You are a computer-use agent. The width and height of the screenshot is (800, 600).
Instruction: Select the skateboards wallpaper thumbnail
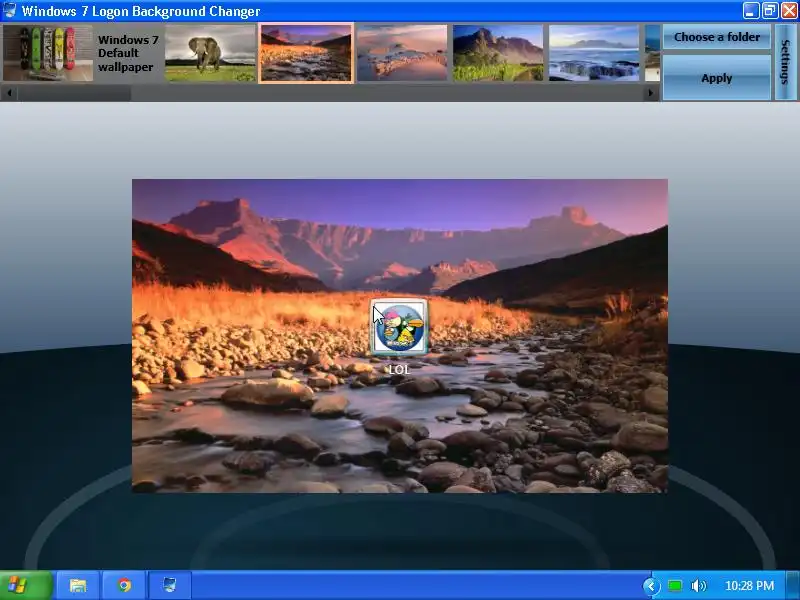pyautogui.click(x=48, y=53)
